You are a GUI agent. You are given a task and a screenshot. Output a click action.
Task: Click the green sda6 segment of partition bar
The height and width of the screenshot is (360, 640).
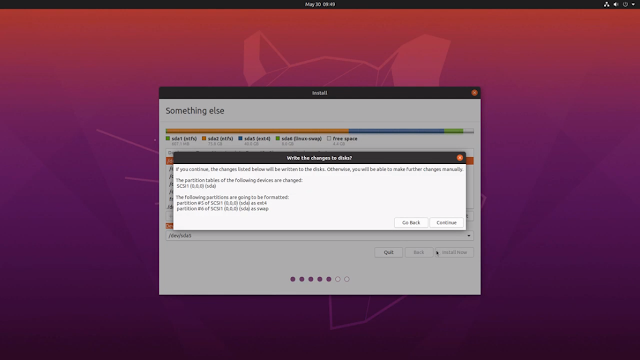pyautogui.click(x=453, y=131)
